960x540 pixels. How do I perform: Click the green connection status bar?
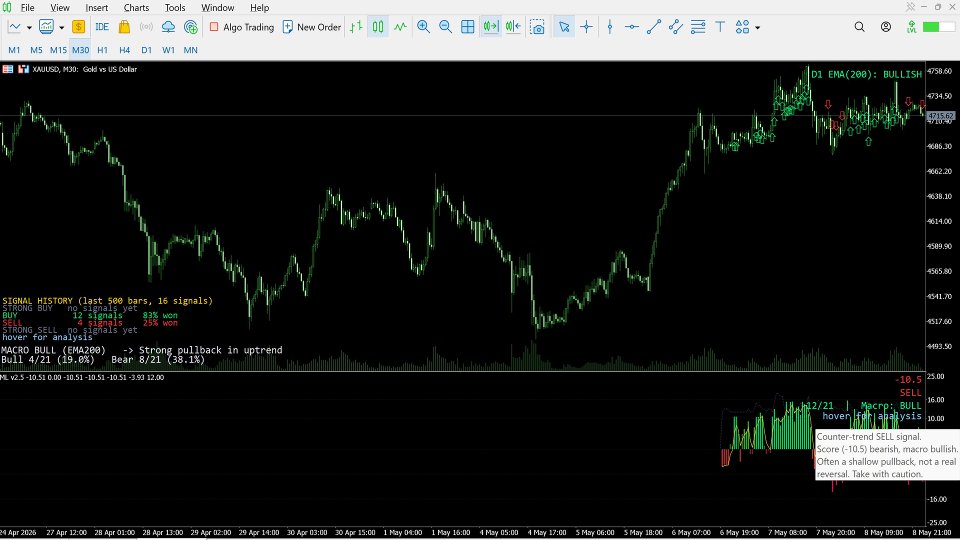939,27
